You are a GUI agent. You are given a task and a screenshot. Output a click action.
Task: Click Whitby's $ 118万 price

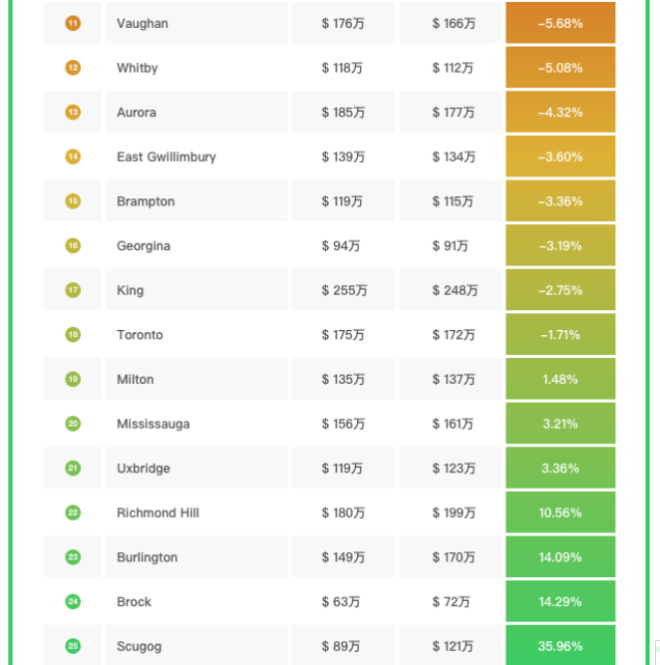click(342, 68)
